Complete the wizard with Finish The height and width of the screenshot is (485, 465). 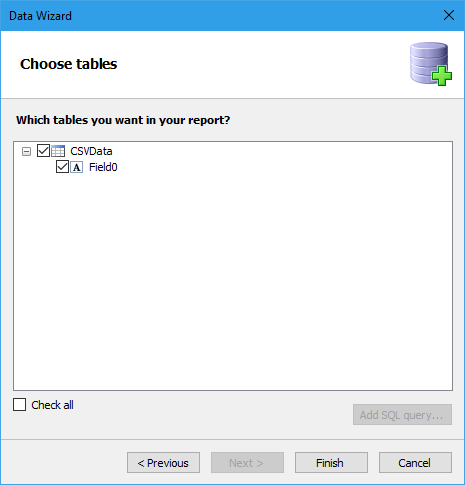click(x=331, y=463)
